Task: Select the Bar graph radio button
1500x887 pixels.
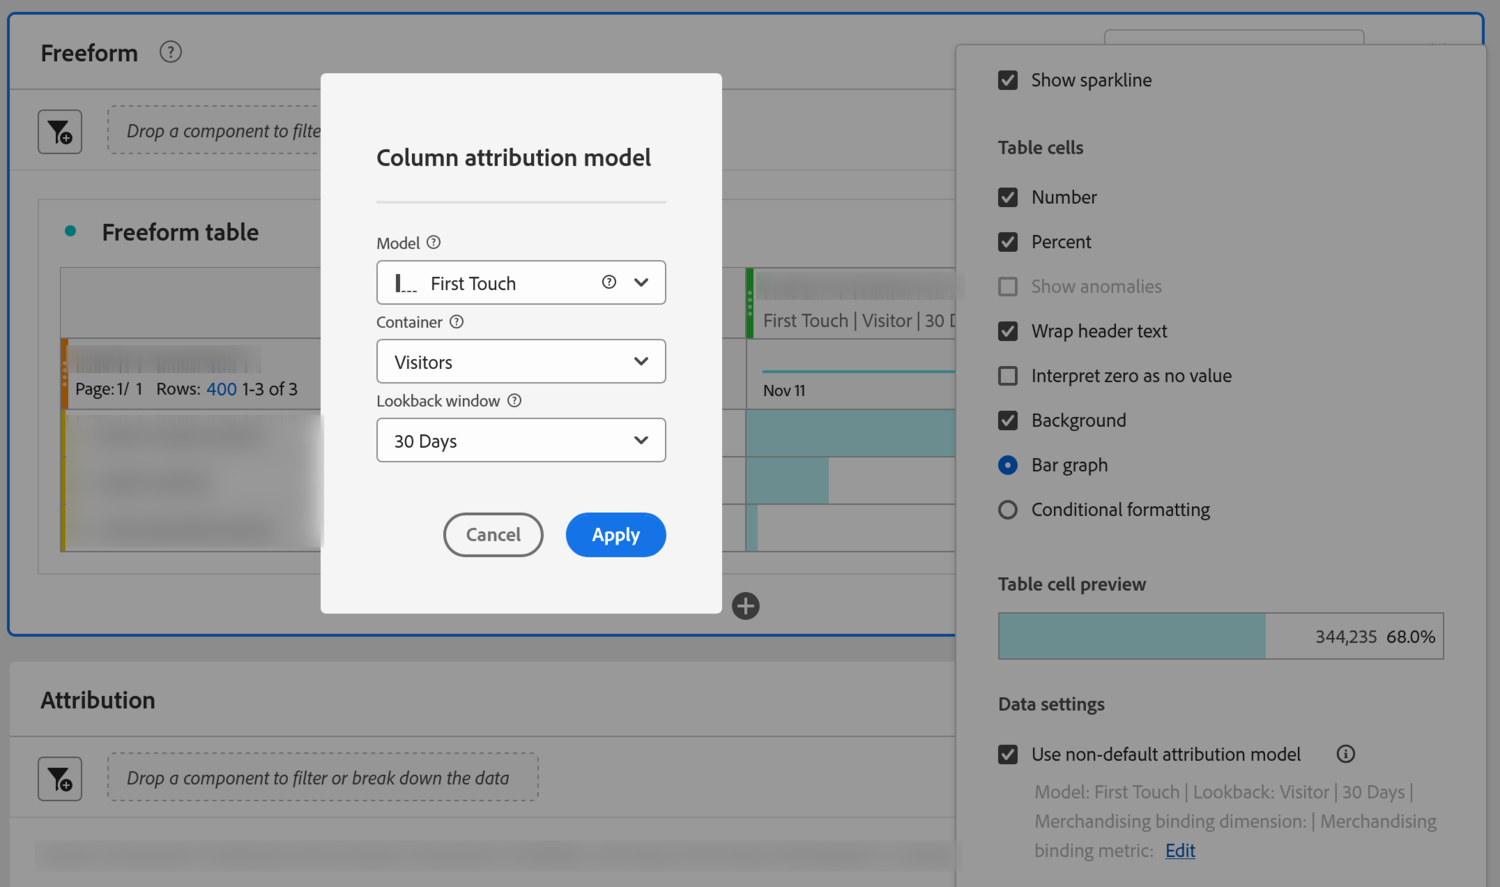Action: [x=1008, y=465]
